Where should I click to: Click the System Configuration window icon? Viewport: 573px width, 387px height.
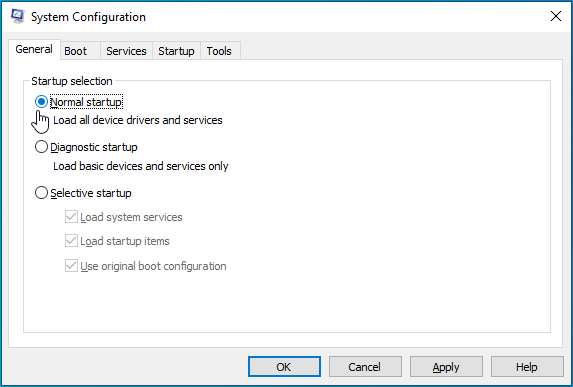[18, 16]
